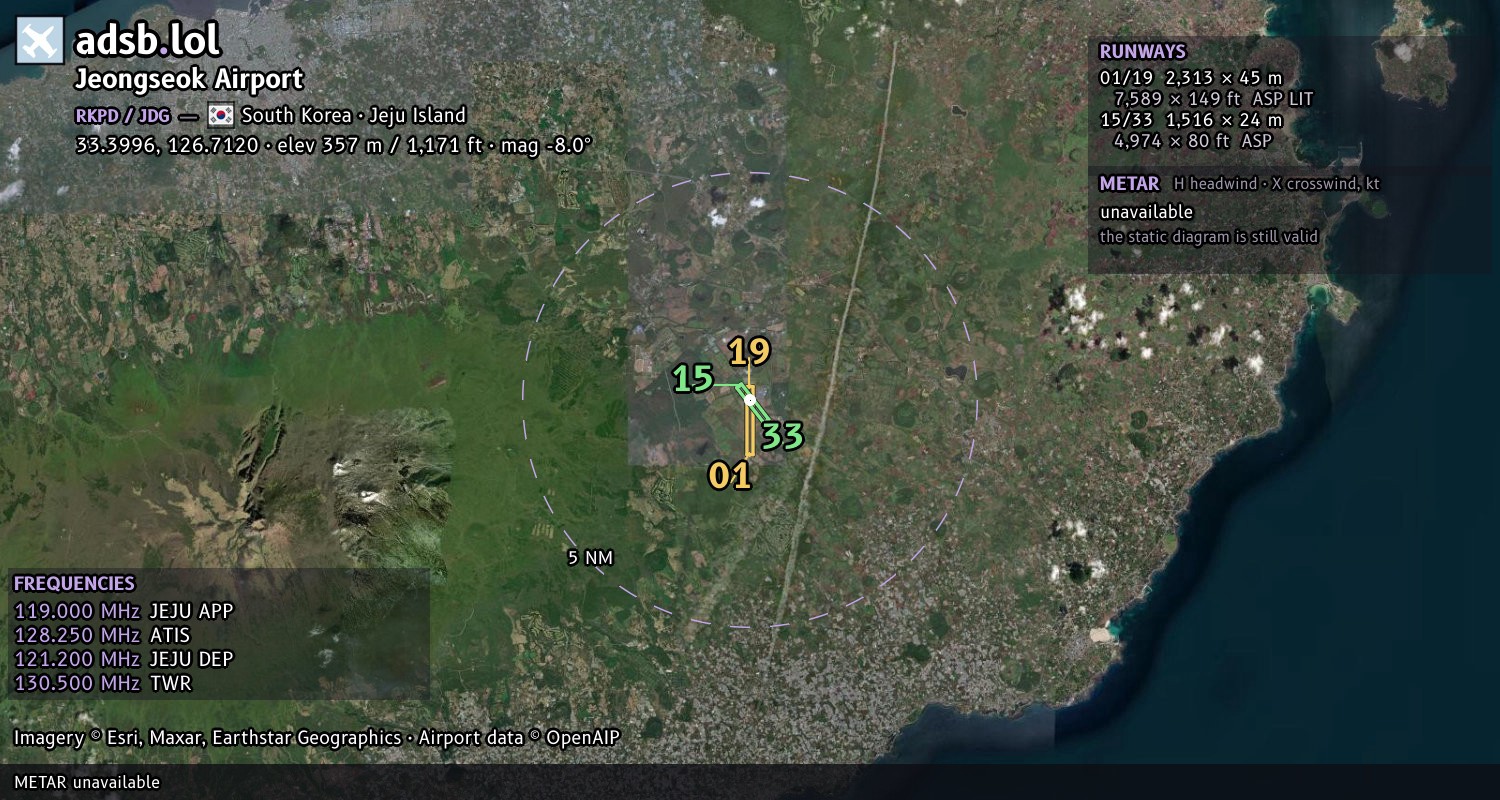Select the 01/19 2,313 × 45 m runway row
The width and height of the screenshot is (1500, 800).
tap(1191, 78)
